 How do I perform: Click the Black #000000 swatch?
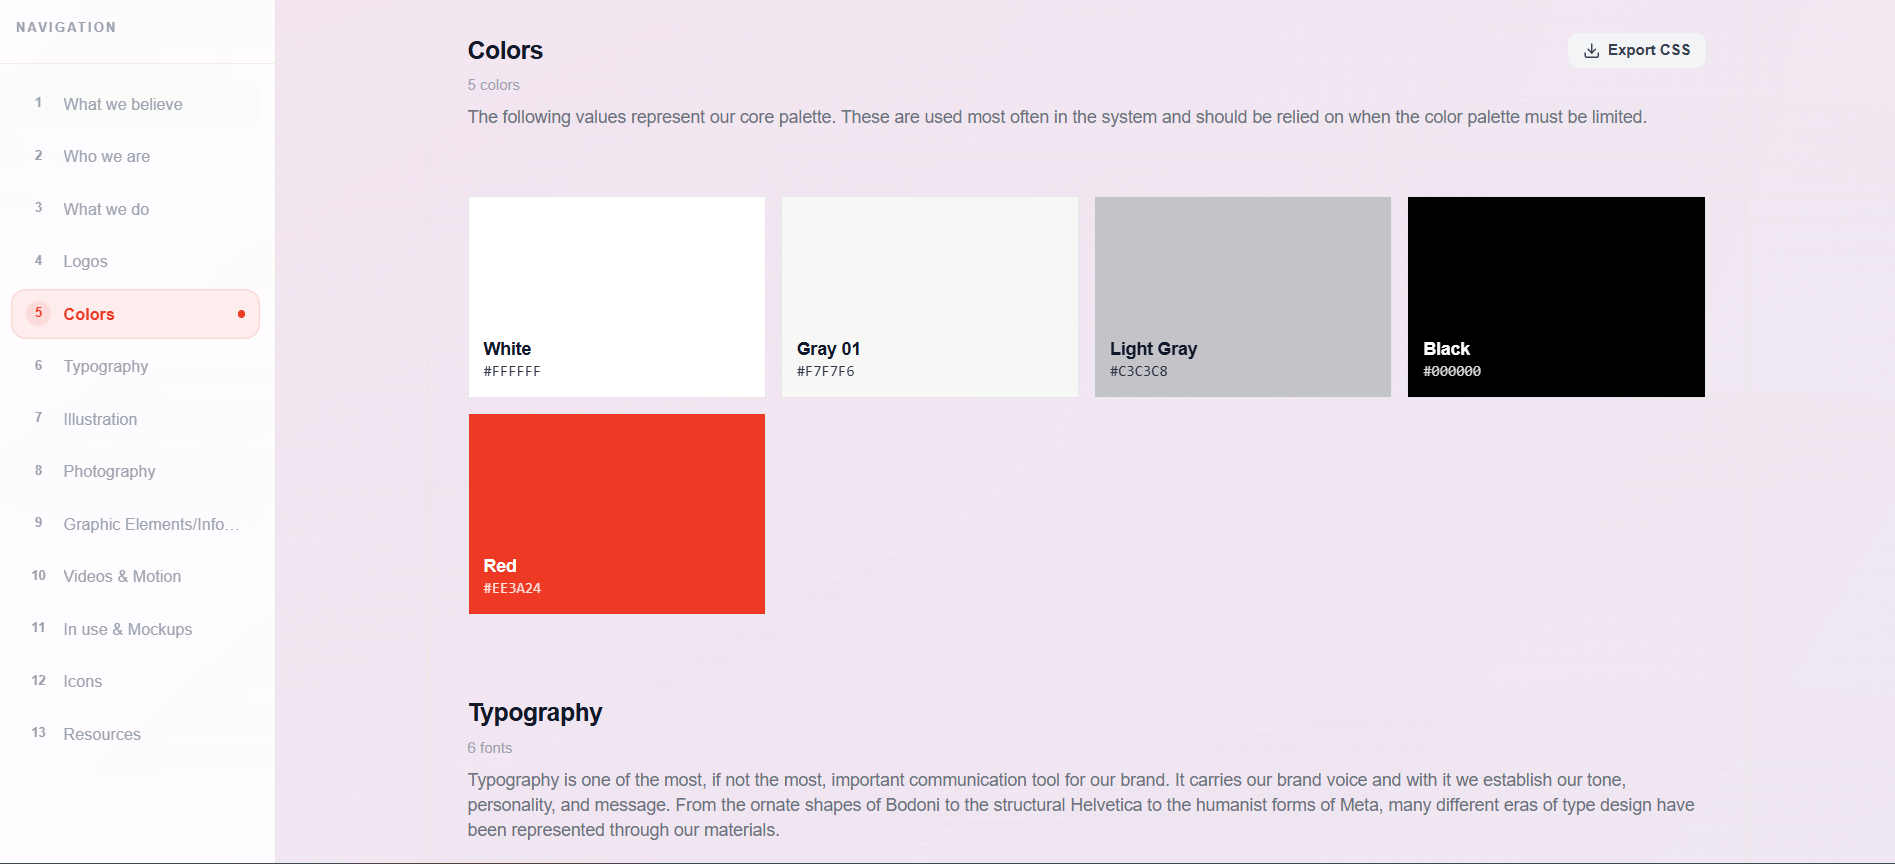[x=1555, y=297]
